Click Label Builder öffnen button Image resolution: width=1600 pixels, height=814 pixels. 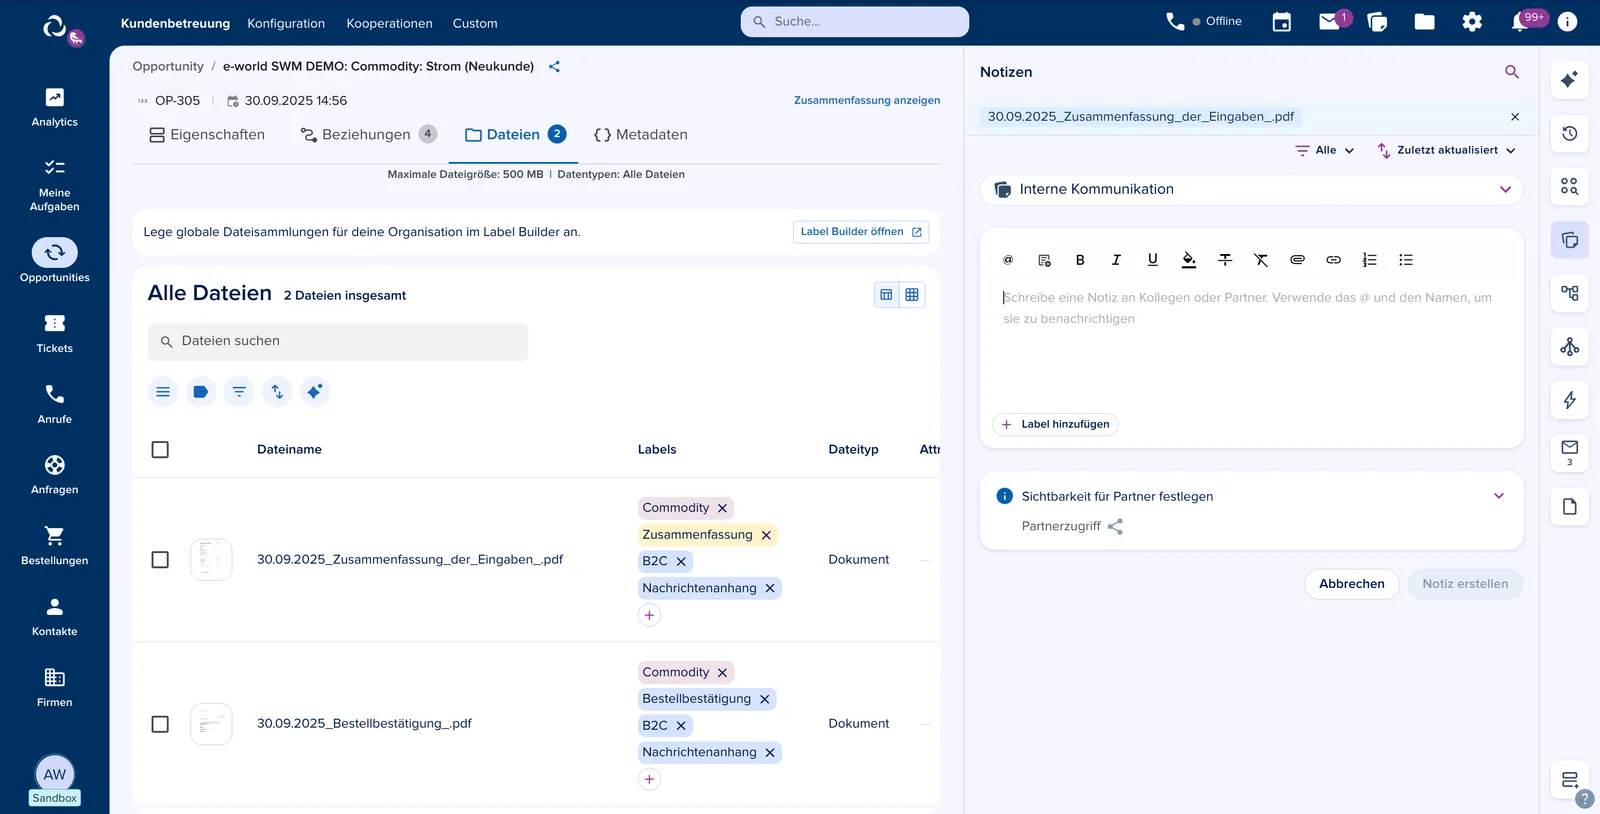pyautogui.click(x=861, y=232)
